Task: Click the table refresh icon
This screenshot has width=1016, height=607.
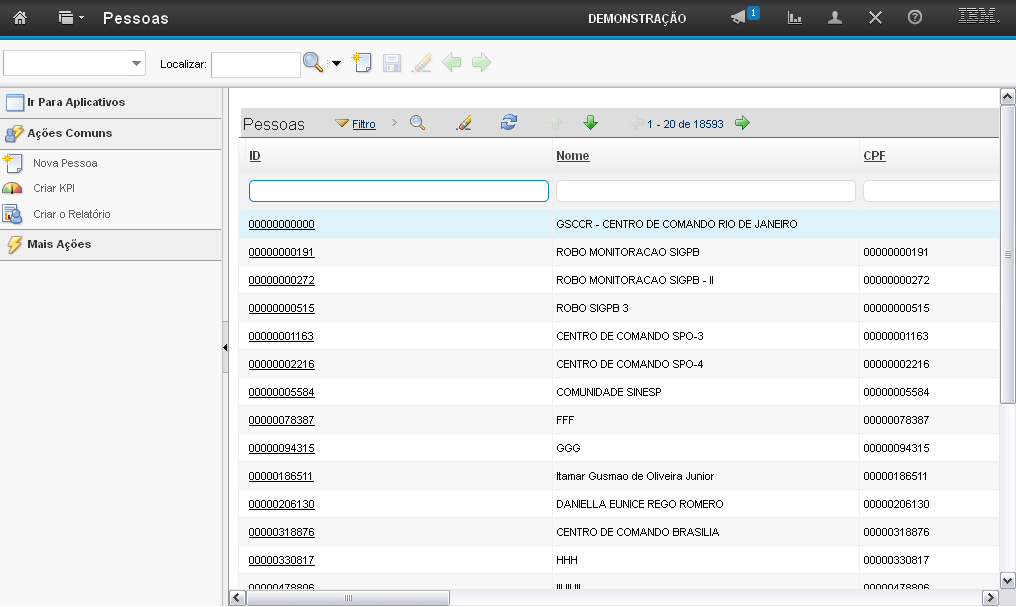Action: point(509,123)
